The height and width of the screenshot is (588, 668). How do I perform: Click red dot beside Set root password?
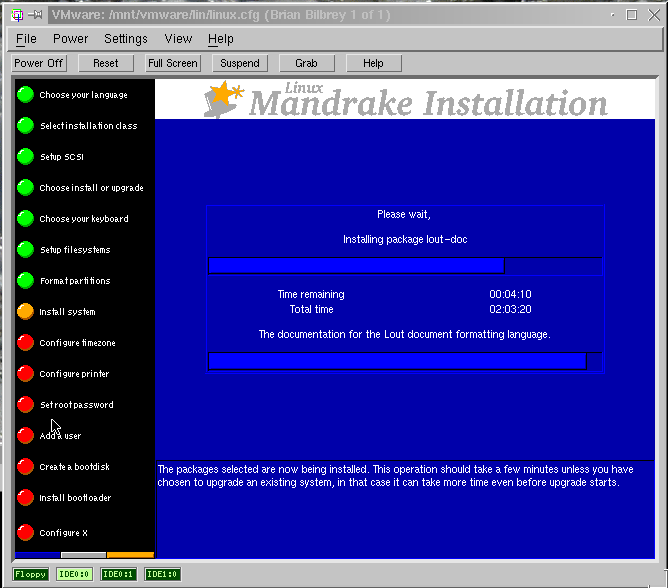click(25, 405)
